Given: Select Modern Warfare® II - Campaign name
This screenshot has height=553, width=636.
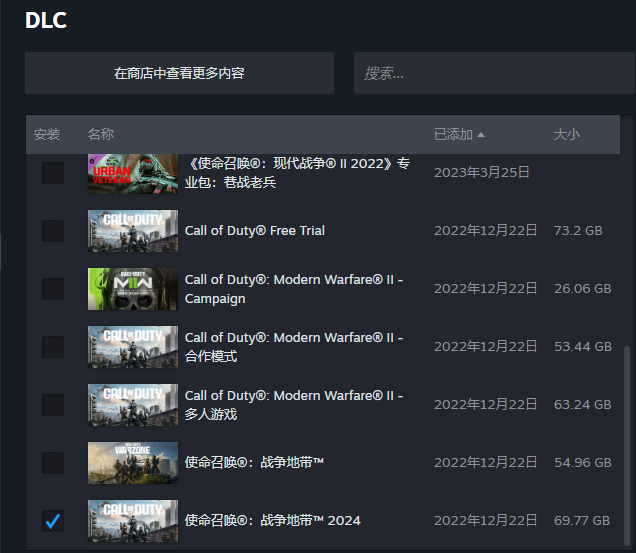Looking at the screenshot, I should point(294,289).
